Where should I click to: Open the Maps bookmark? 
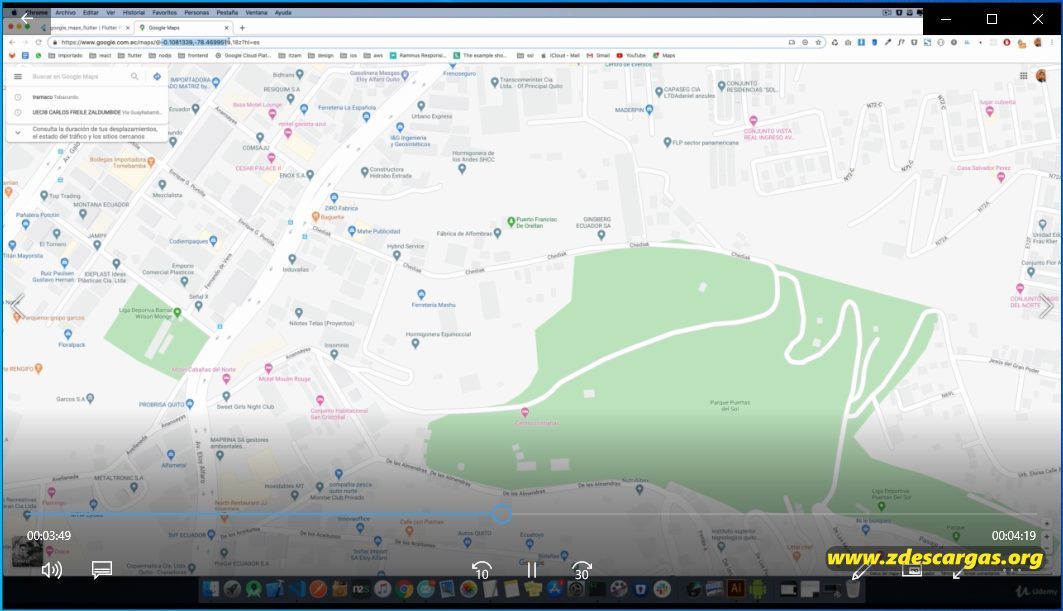664,56
